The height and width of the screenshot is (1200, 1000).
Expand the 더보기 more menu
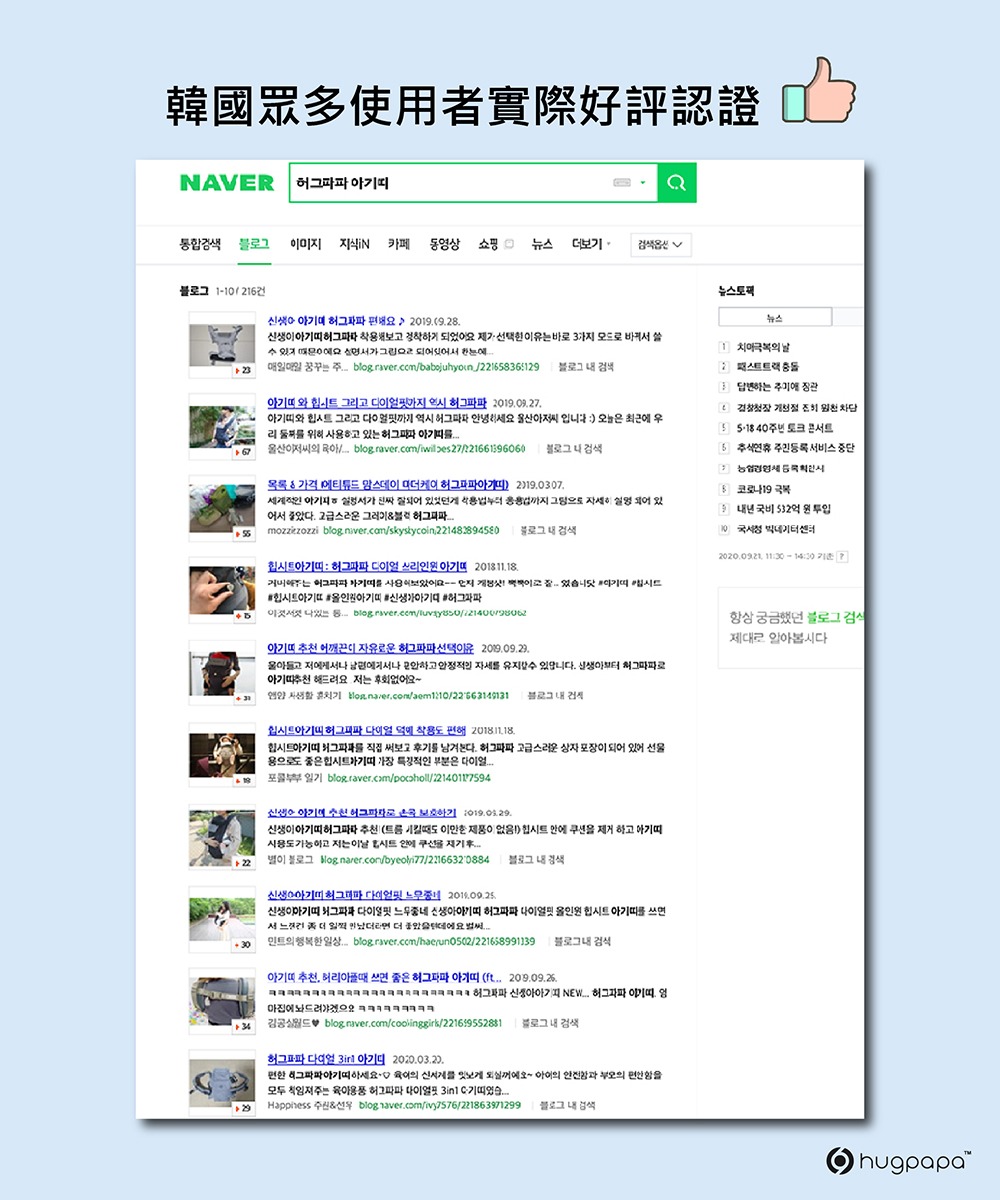pyautogui.click(x=590, y=244)
